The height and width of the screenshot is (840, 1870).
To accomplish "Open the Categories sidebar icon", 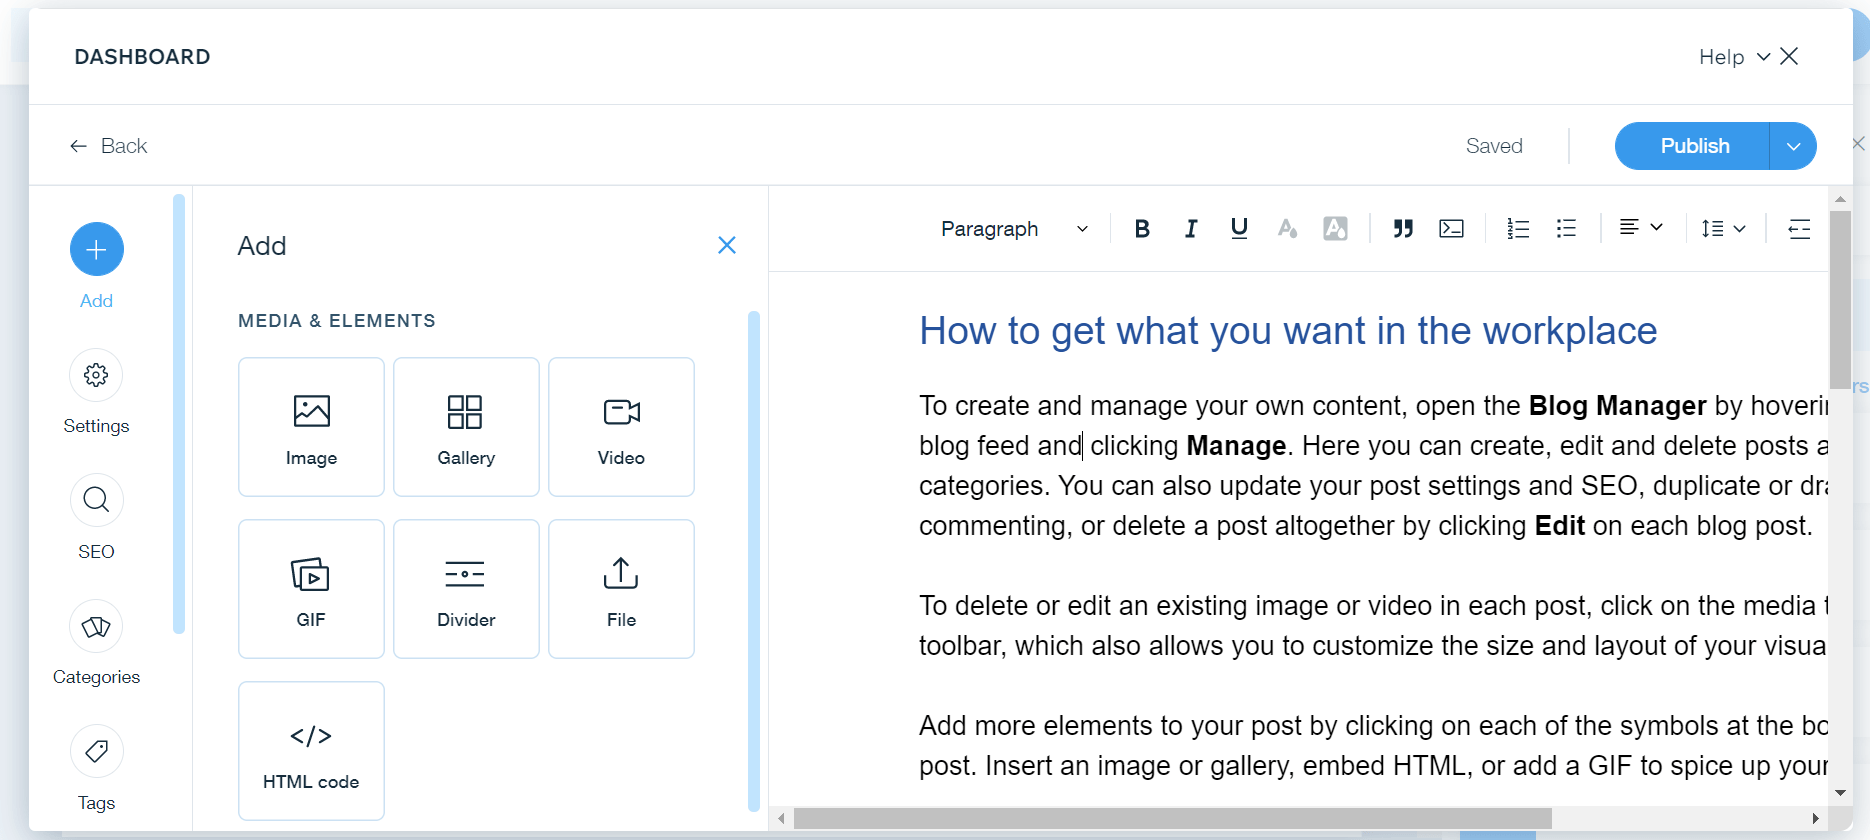I will (x=97, y=626).
